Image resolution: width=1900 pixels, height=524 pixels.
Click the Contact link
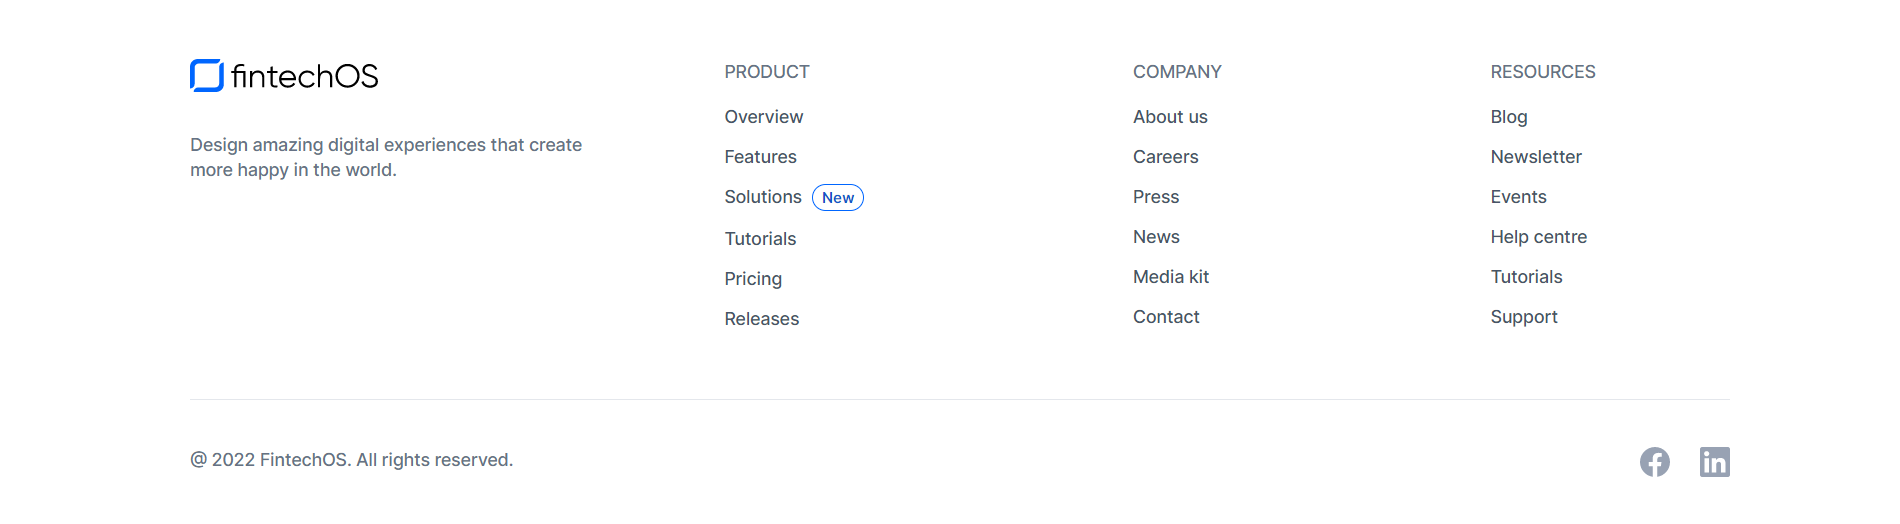pyautogui.click(x=1166, y=317)
